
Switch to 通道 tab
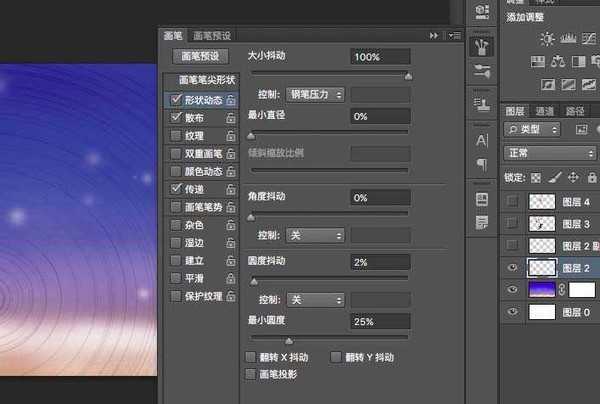tap(545, 111)
